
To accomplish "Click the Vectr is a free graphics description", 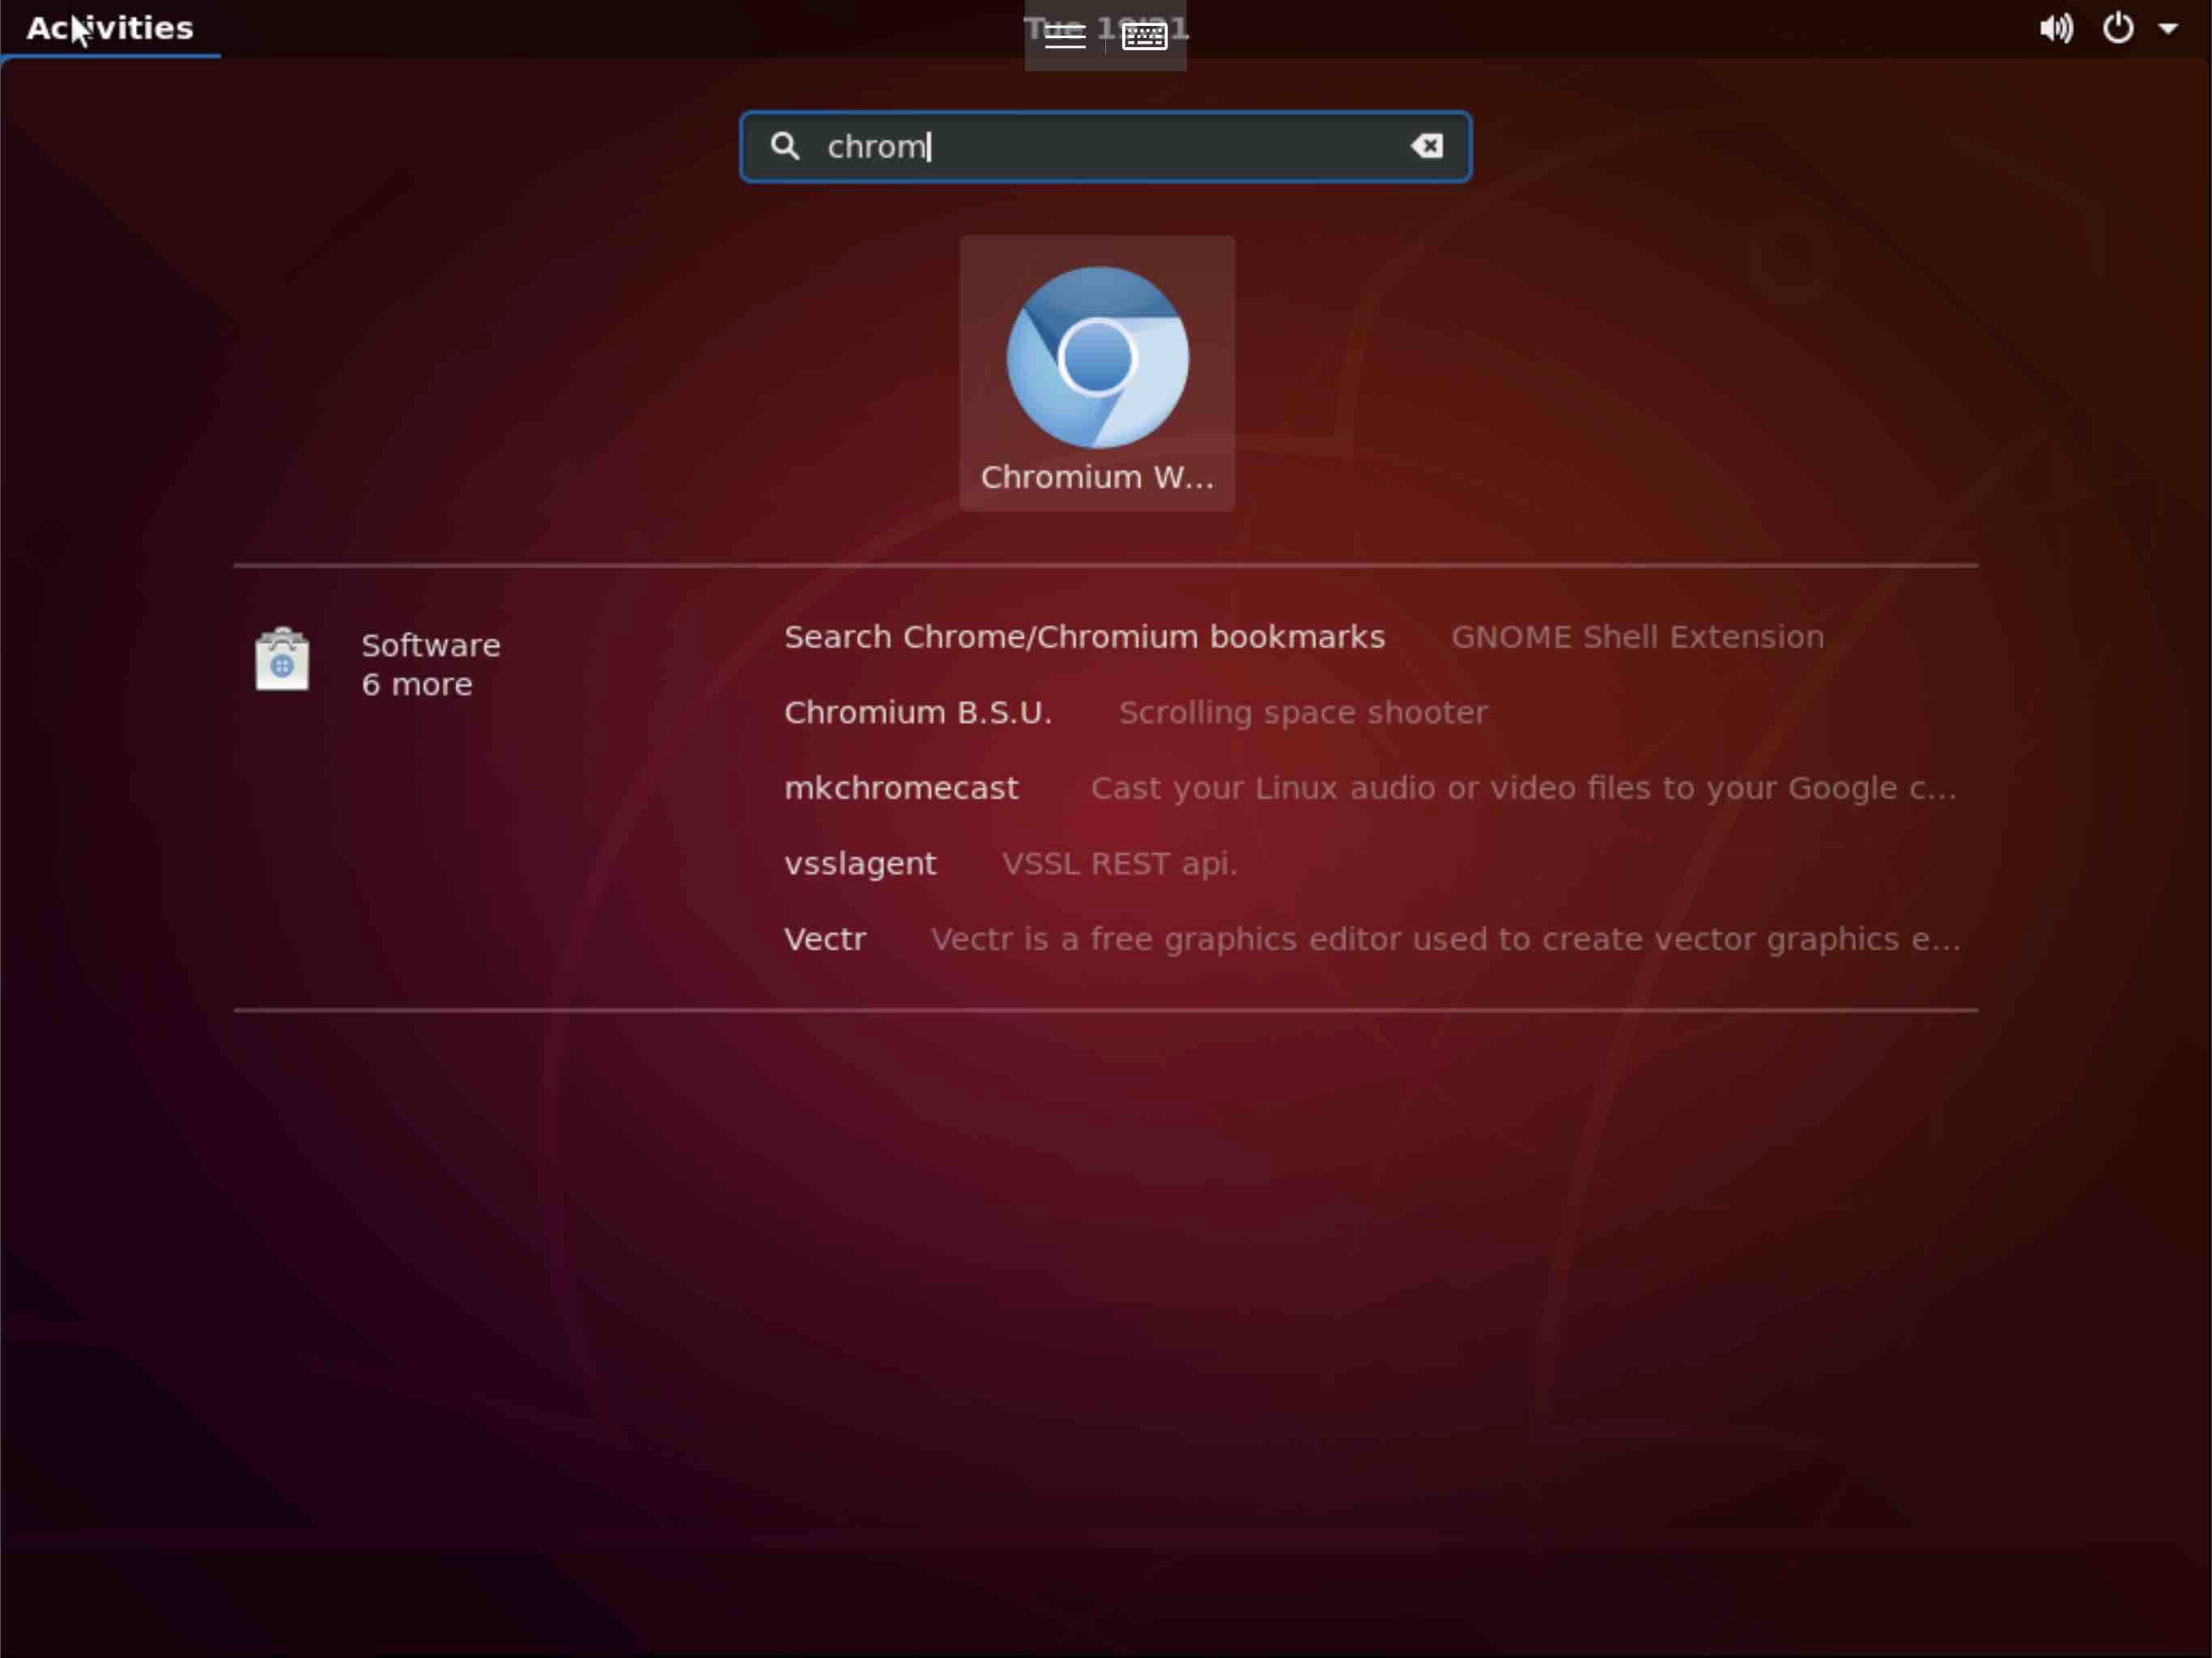I will 1445,940.
